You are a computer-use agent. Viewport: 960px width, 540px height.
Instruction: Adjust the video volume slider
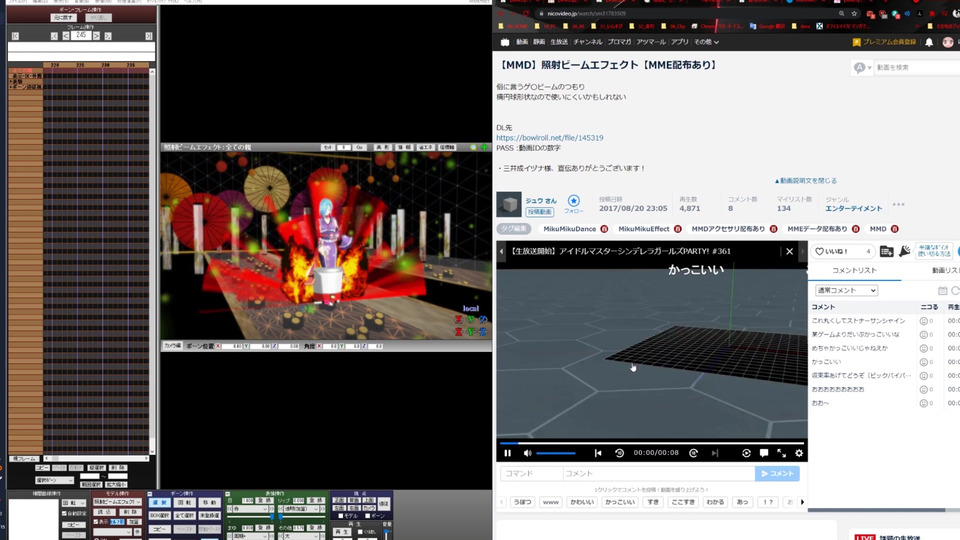coord(556,454)
